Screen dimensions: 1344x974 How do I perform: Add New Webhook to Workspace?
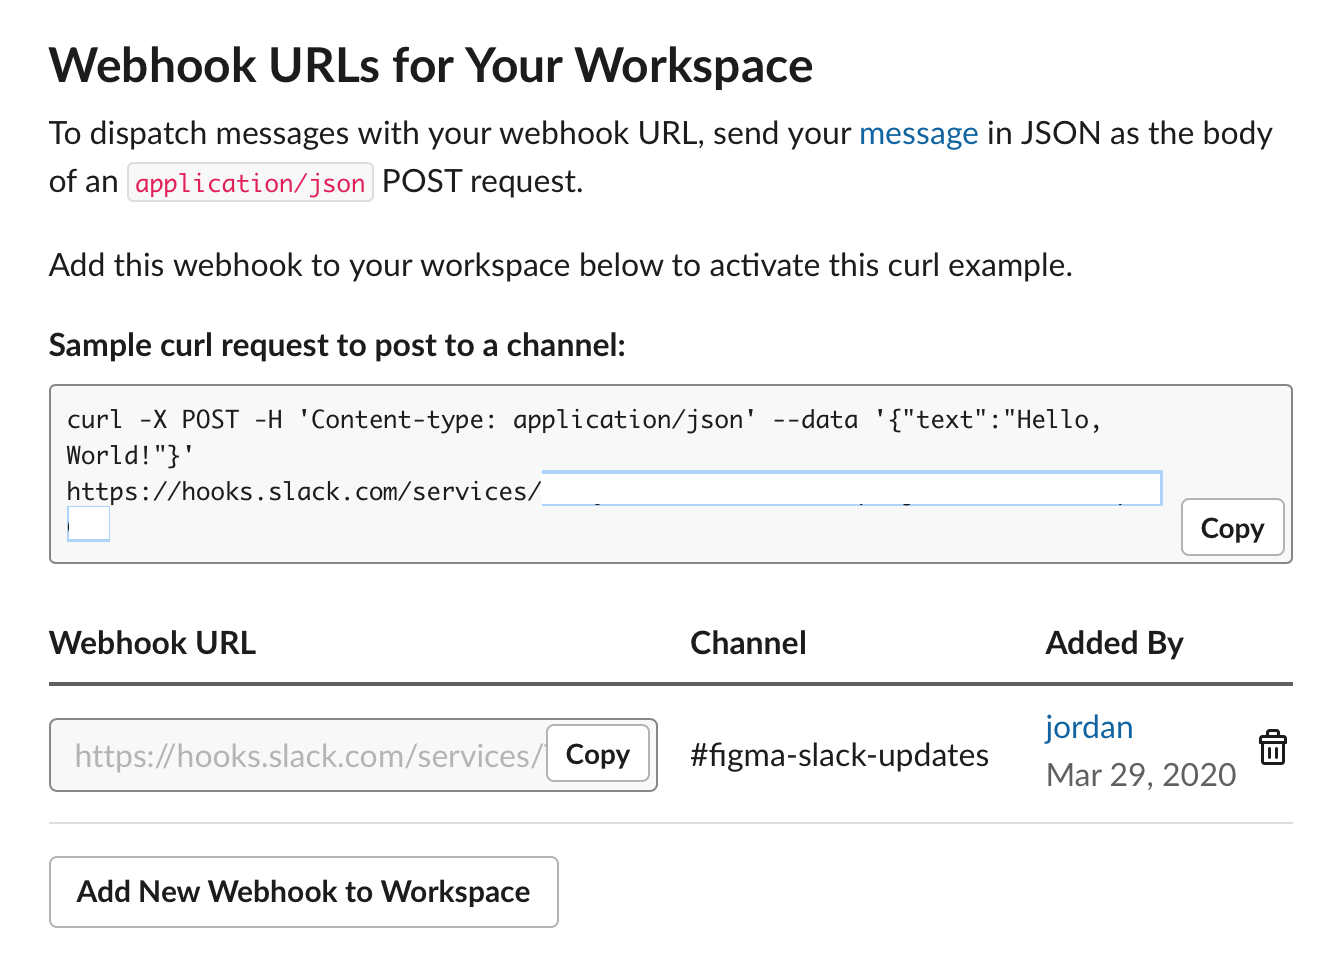pos(304,891)
